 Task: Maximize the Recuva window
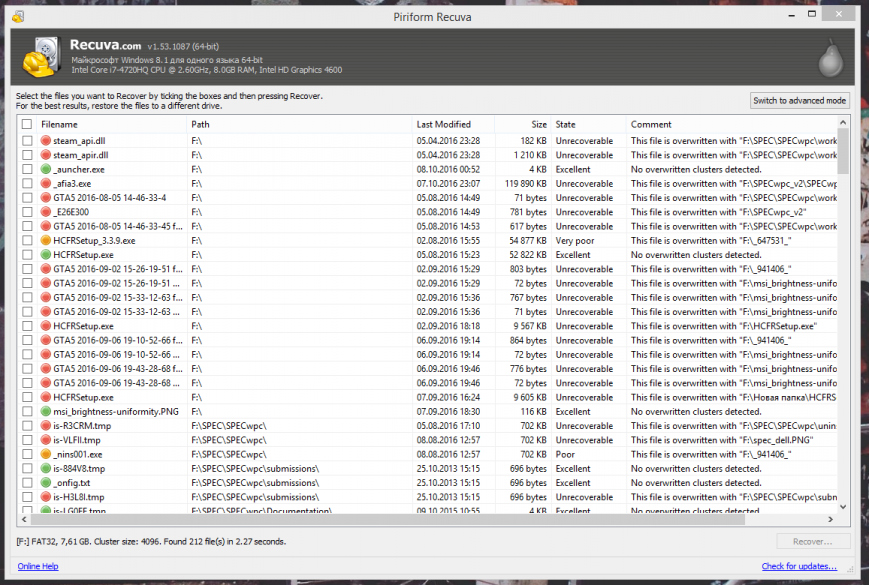coord(812,14)
